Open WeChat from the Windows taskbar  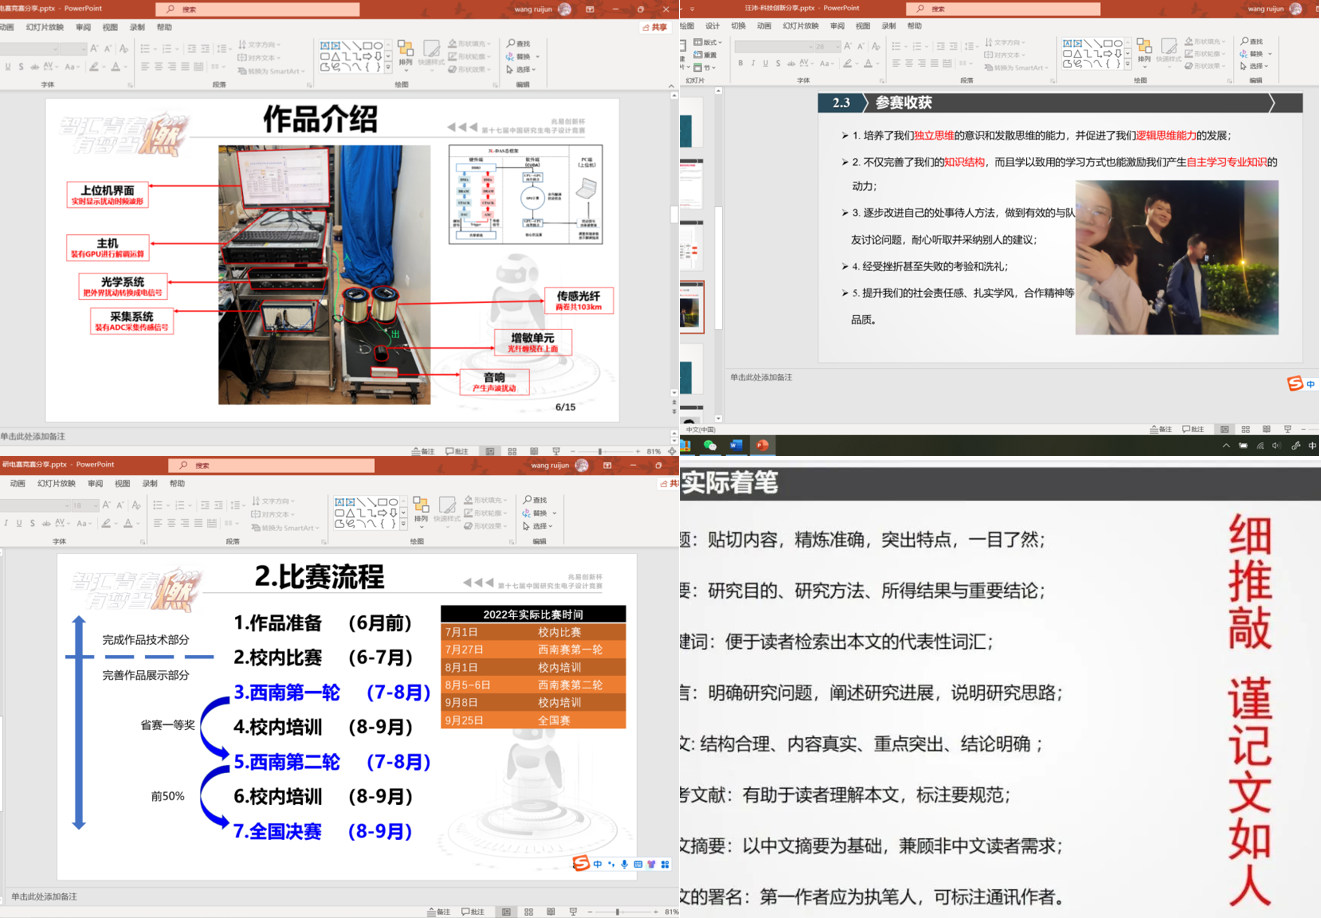pos(710,446)
